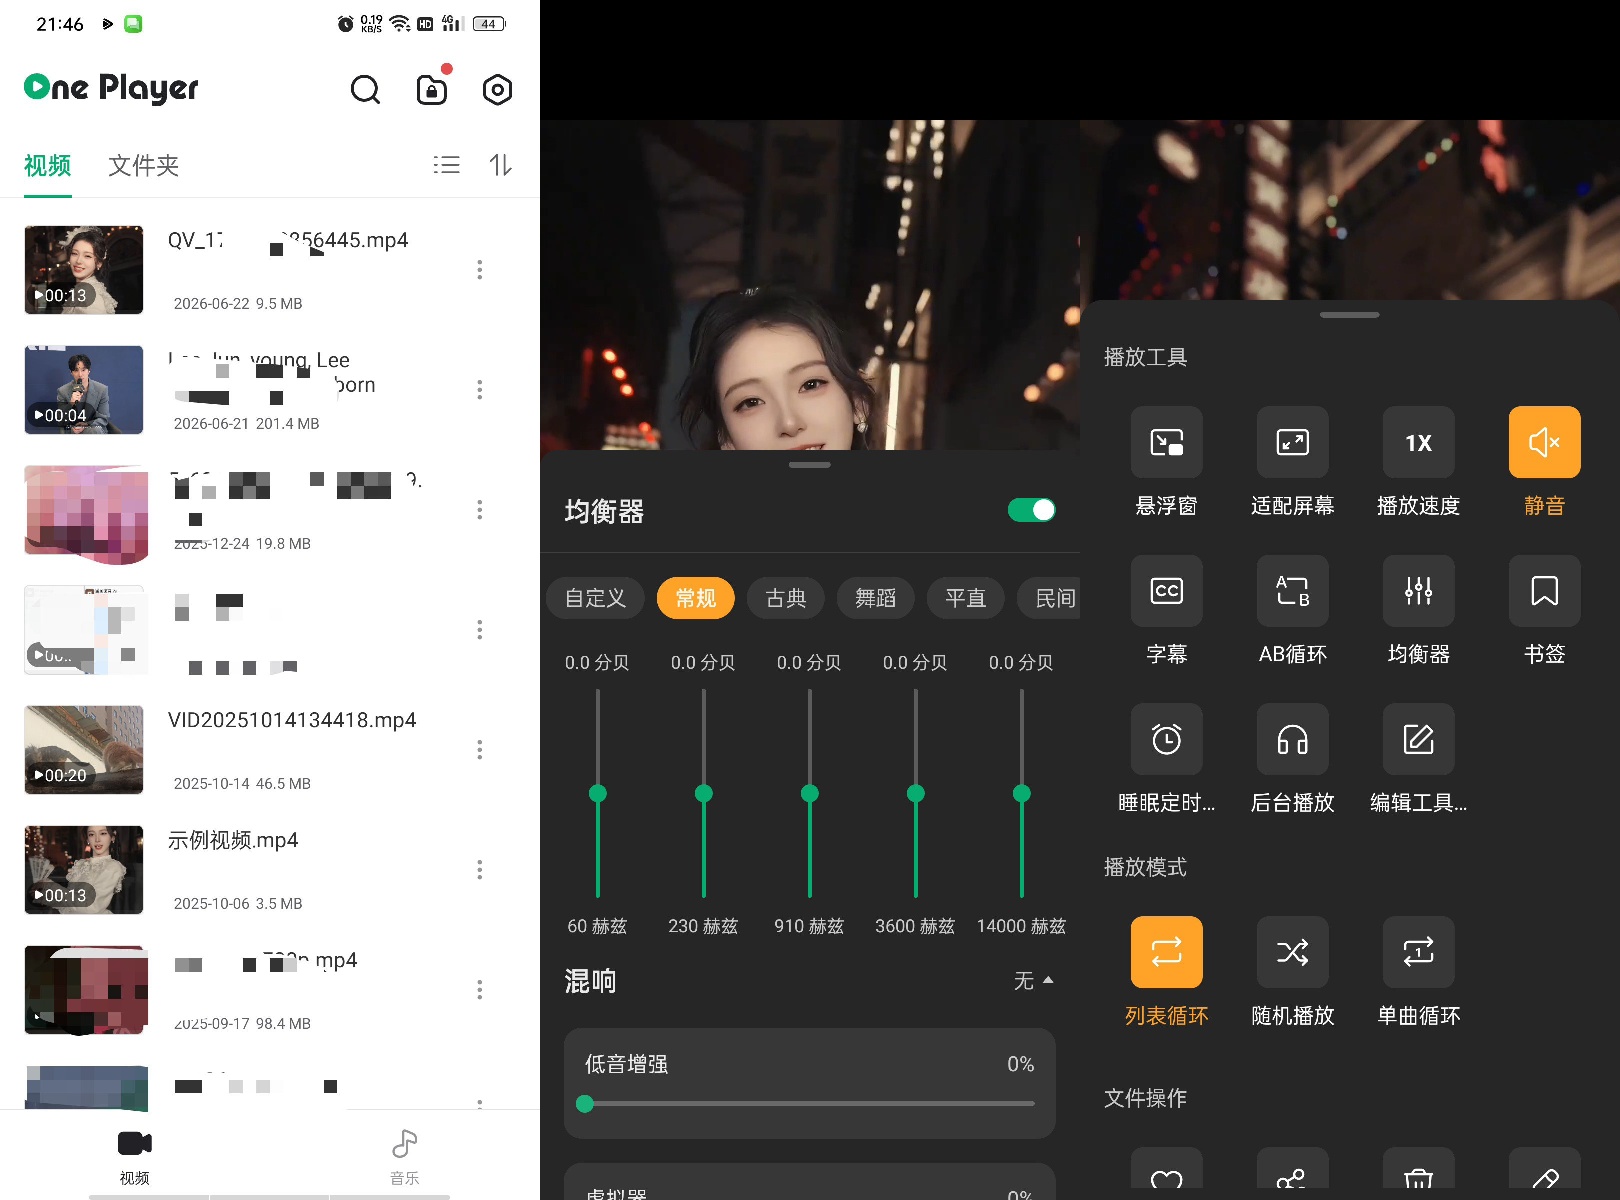The width and height of the screenshot is (1620, 1200).
Task: Open options menu for QV_ mp4 video
Action: coord(480,270)
